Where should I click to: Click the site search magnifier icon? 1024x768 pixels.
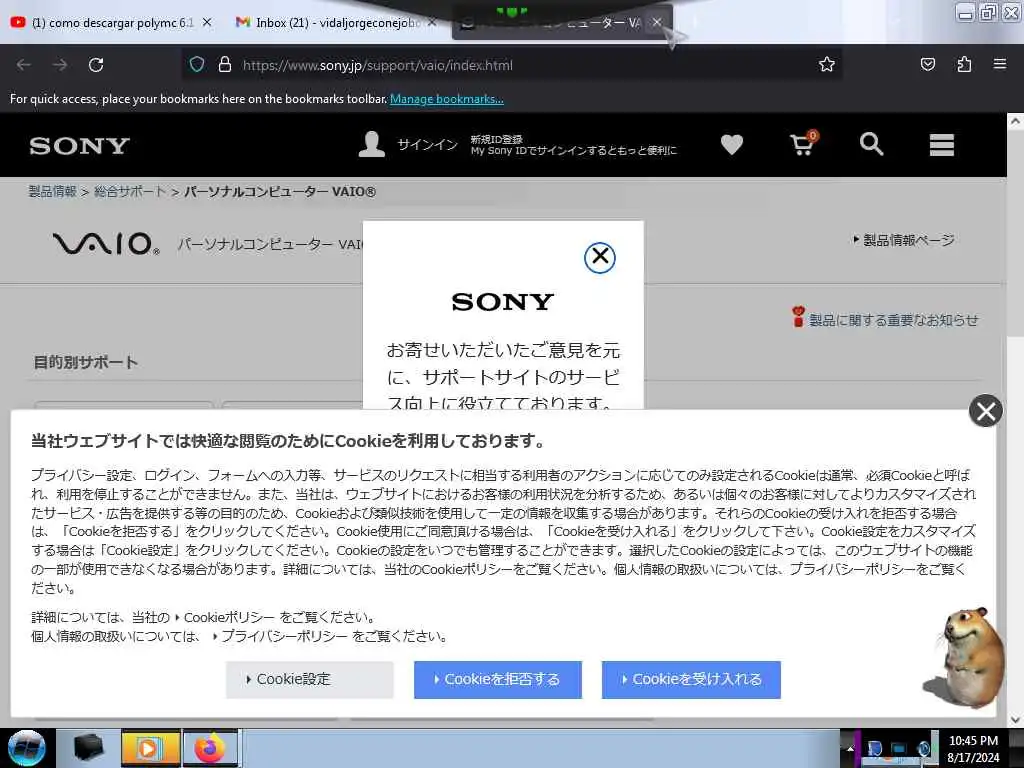click(x=871, y=144)
